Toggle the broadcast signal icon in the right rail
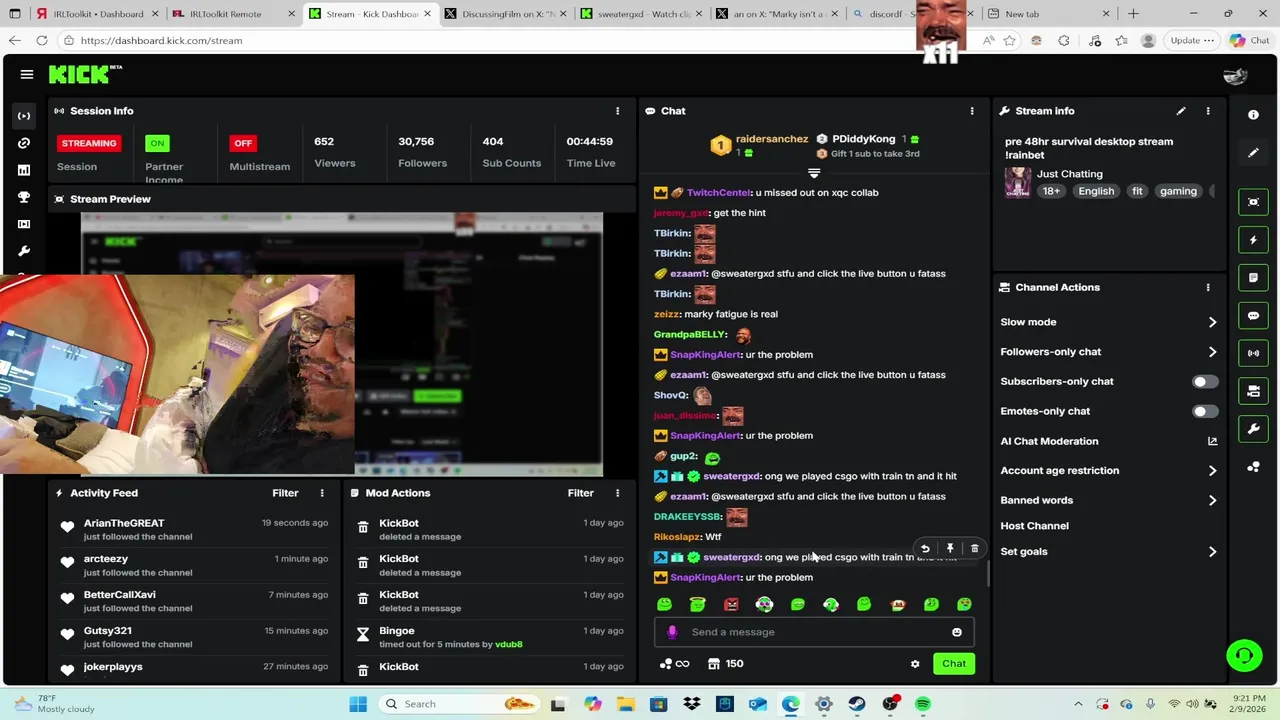Screen dimensions: 1280x720 pos(1253,353)
